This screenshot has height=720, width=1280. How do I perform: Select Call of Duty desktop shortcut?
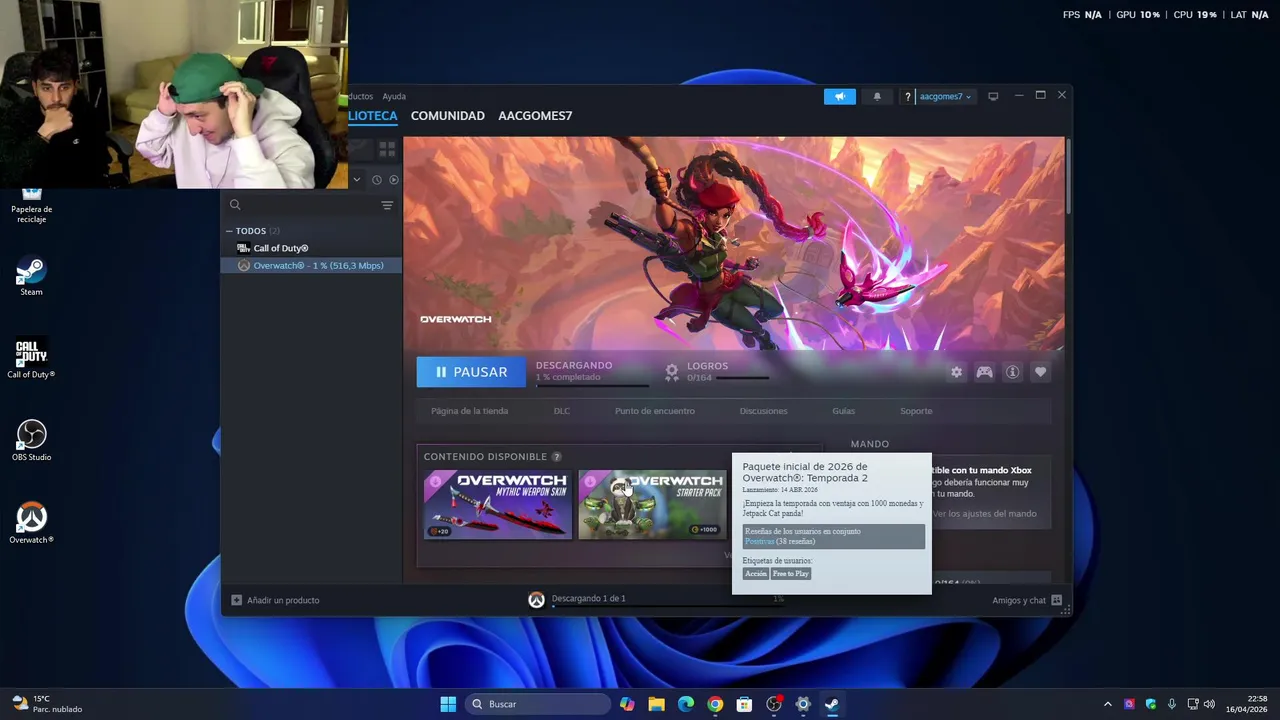coord(31,360)
